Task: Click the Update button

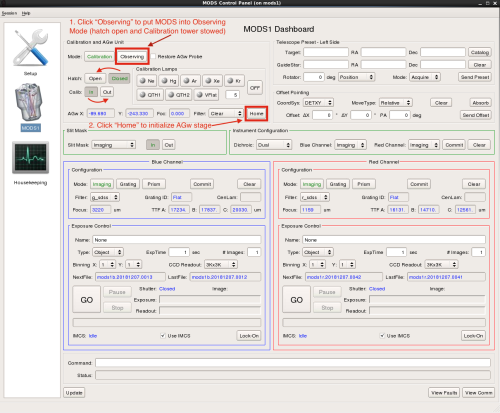Action: click(74, 393)
